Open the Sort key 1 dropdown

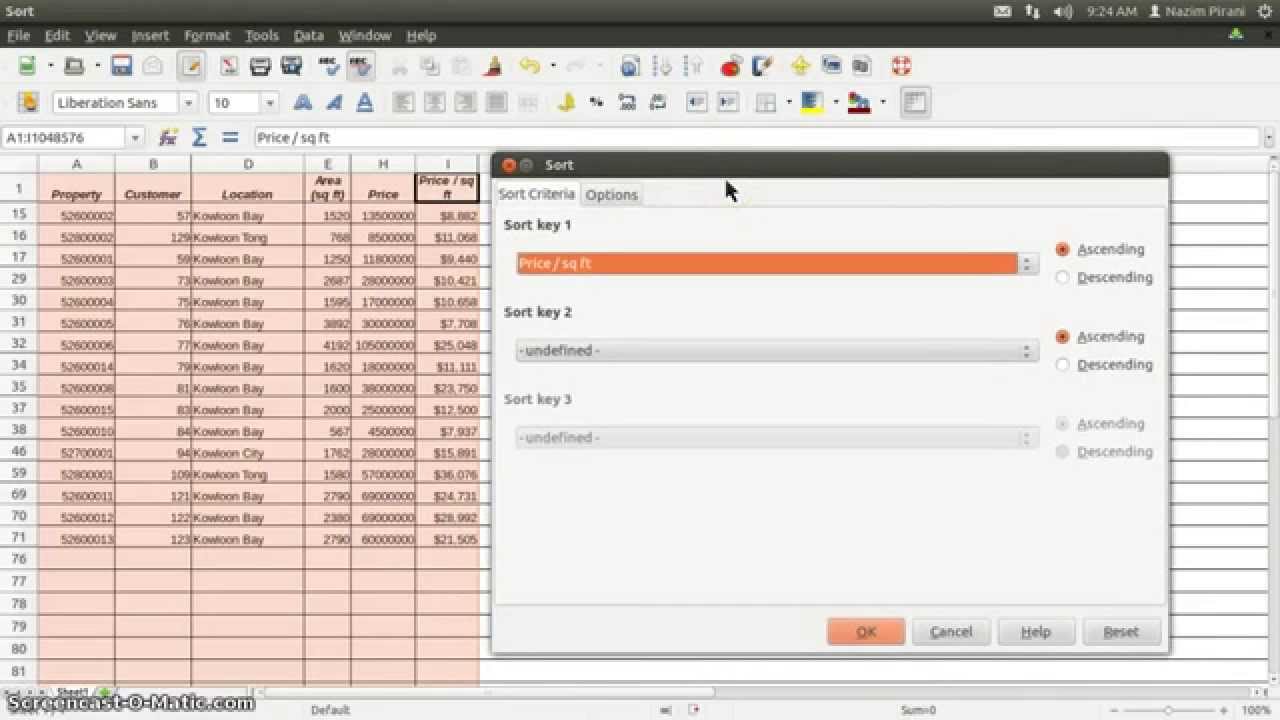(777, 263)
